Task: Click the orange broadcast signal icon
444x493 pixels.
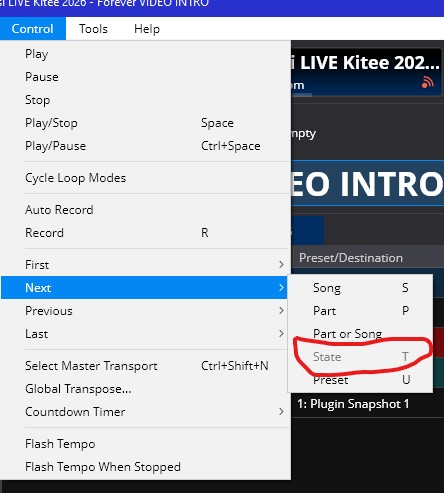Action: 428,82
